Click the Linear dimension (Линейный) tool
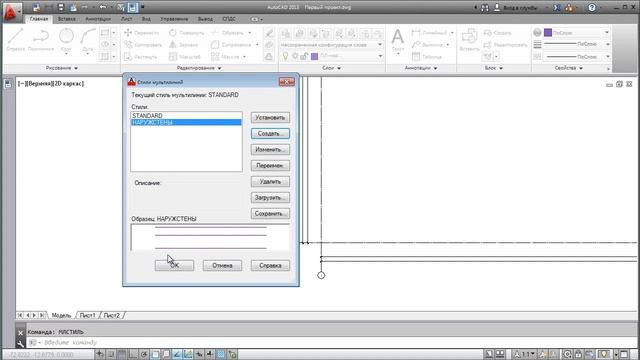Viewport: 640px width, 360px height. coord(429,33)
